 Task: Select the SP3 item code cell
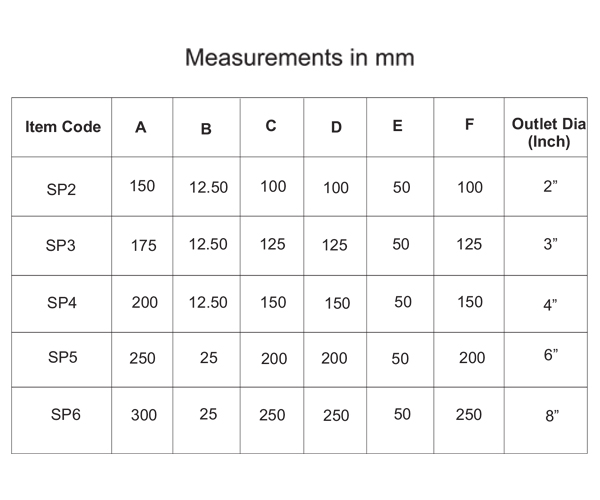pyautogui.click(x=60, y=245)
